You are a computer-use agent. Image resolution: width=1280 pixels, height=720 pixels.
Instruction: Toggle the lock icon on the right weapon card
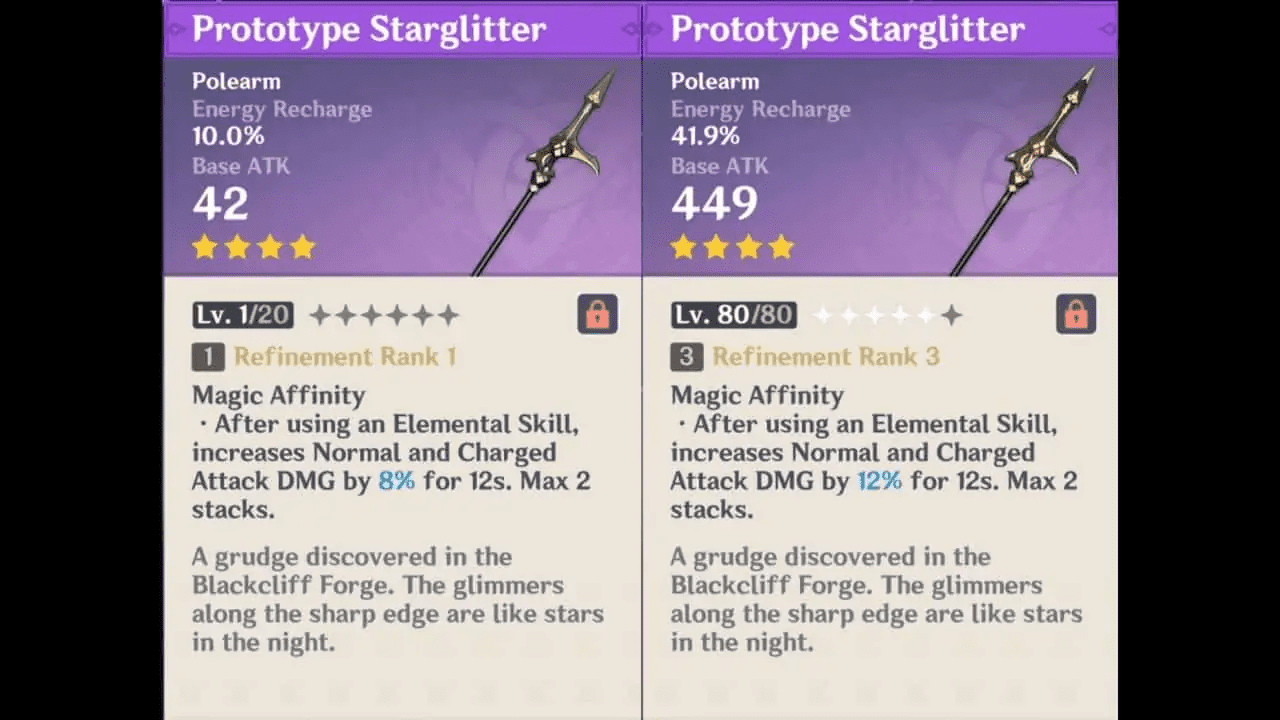(1076, 315)
